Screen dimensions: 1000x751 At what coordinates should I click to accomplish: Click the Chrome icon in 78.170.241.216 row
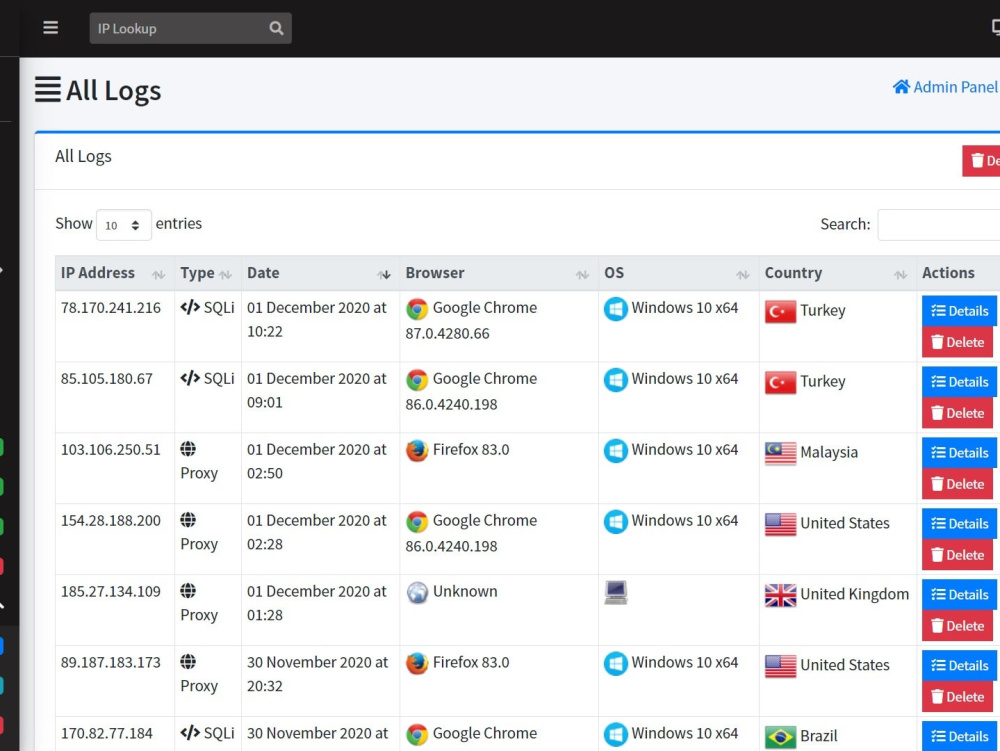pyautogui.click(x=417, y=309)
